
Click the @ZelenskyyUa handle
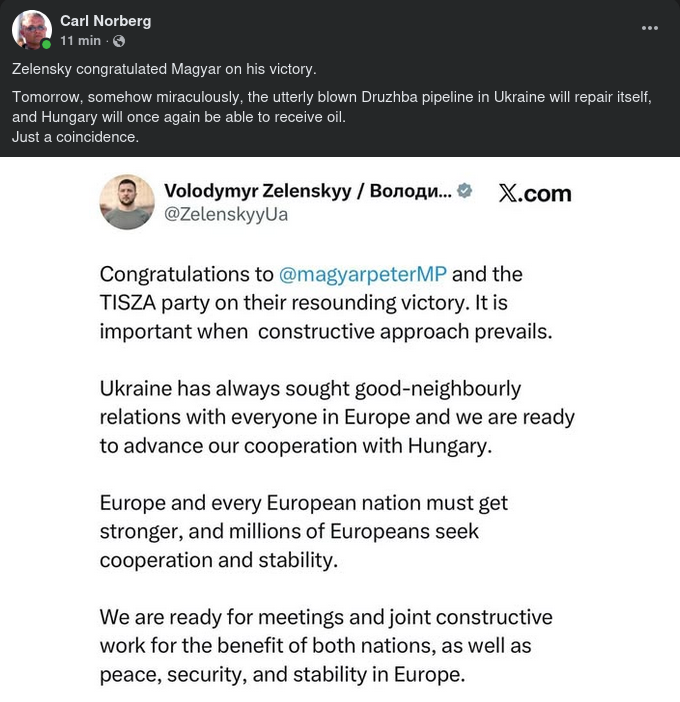226,214
